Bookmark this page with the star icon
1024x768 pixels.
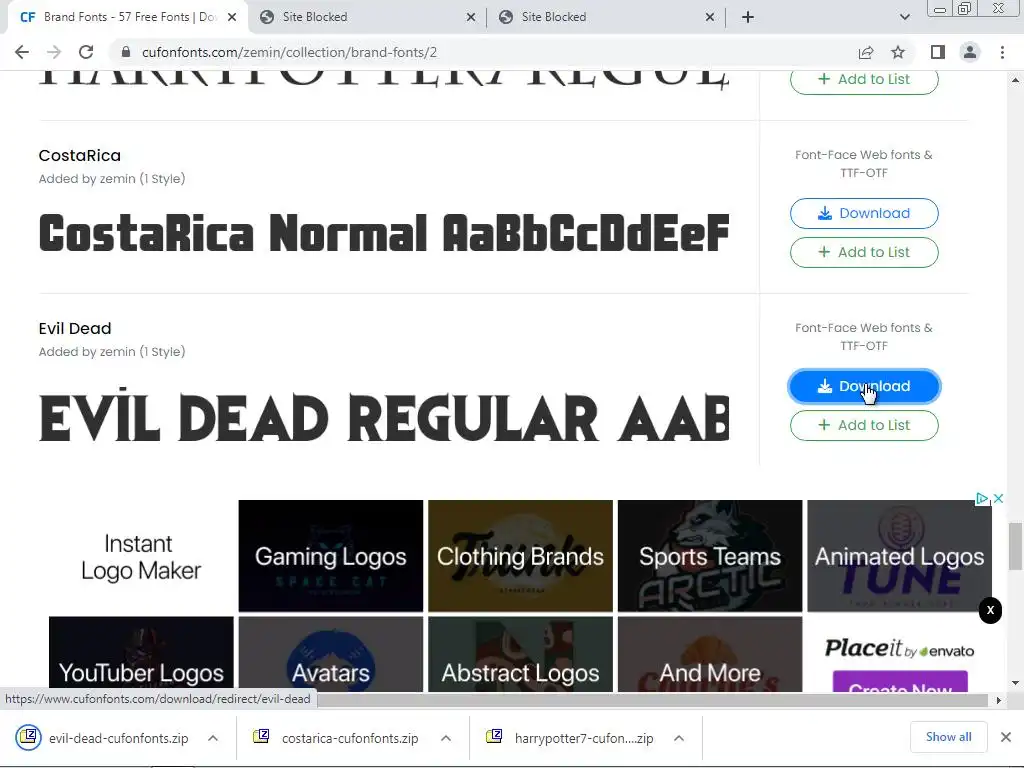click(x=898, y=52)
